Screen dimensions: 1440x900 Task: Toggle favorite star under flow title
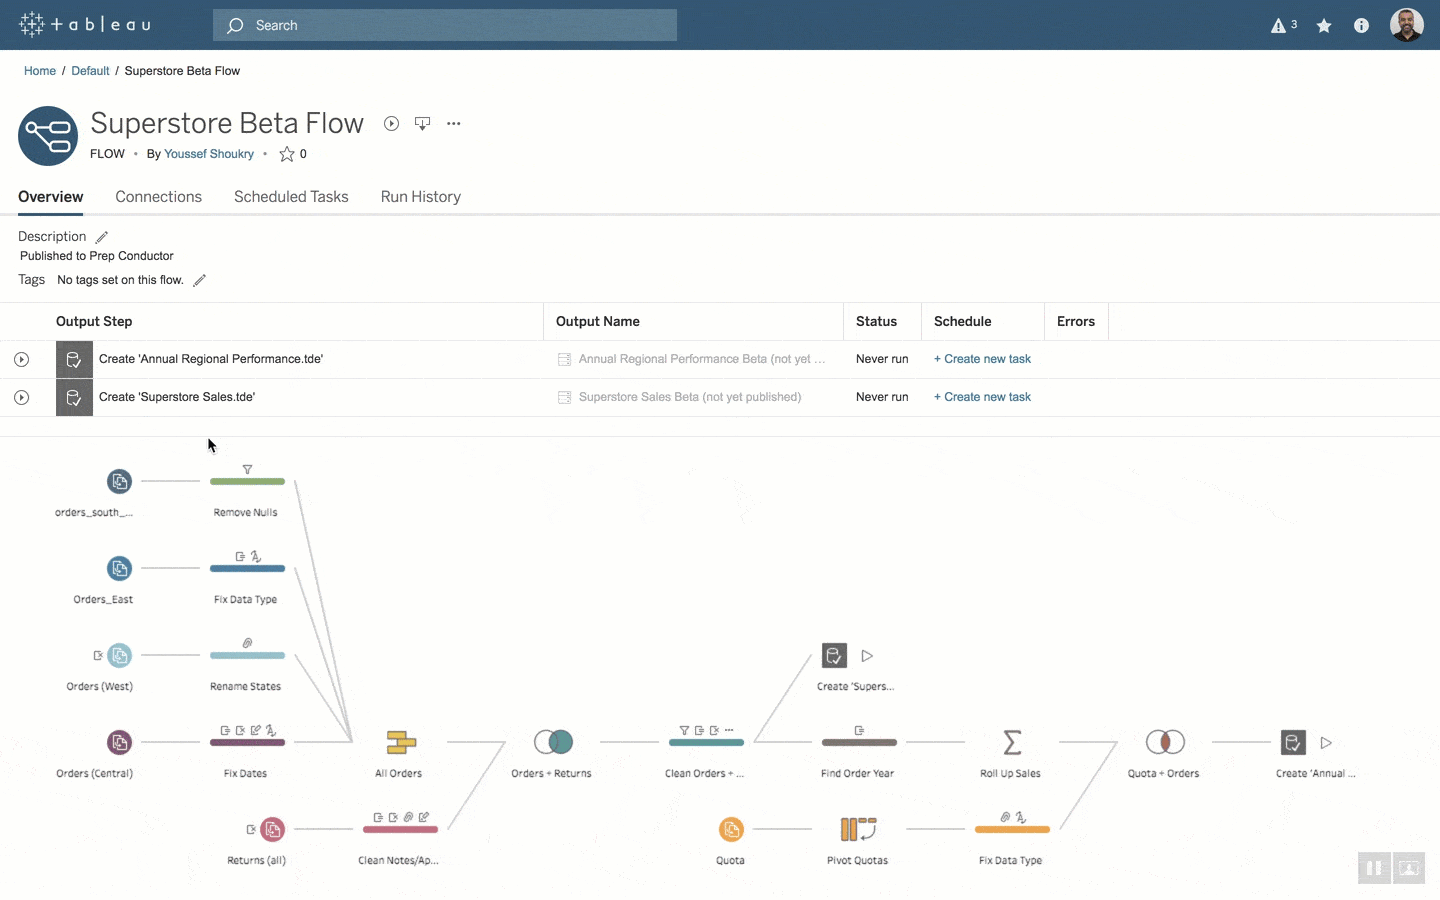point(287,154)
